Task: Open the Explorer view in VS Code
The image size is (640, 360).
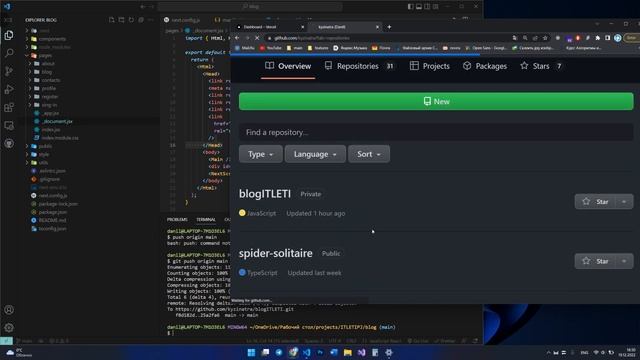Action: tap(9, 36)
